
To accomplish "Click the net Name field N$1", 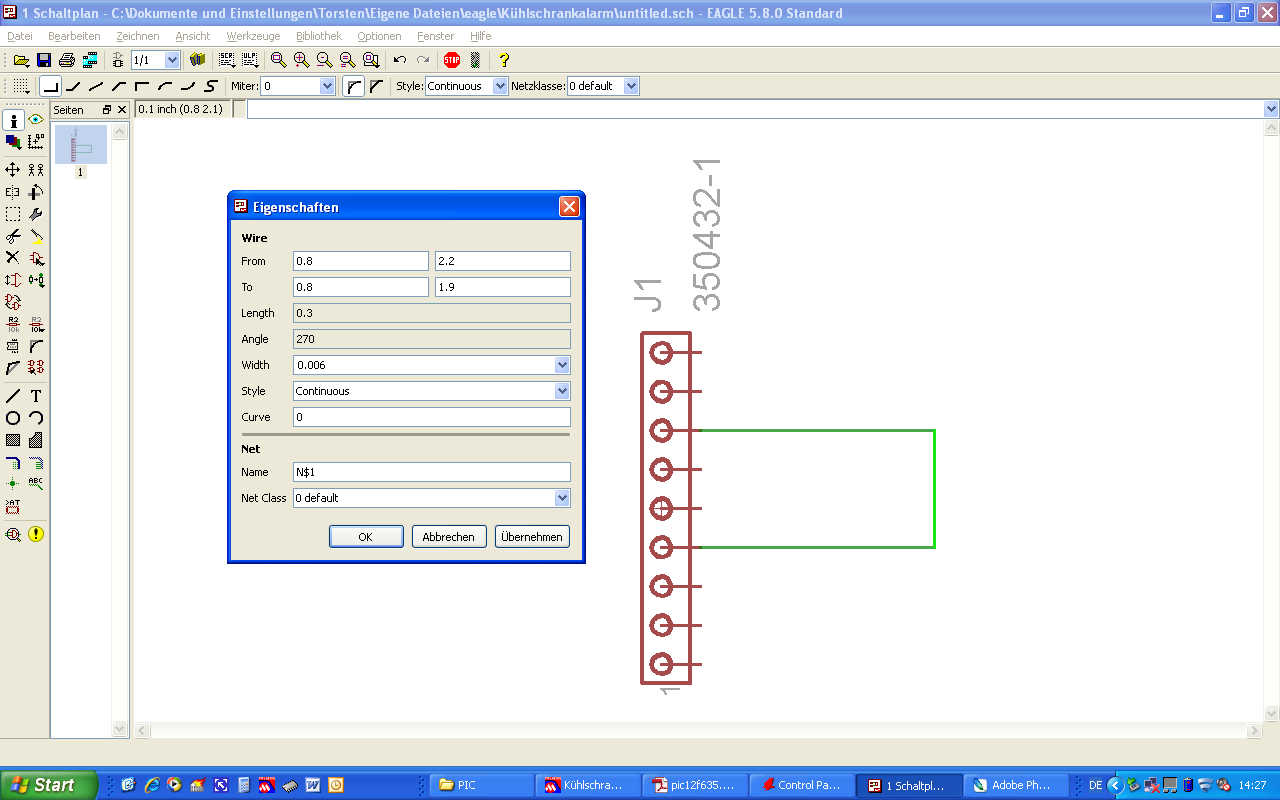I will 432,472.
